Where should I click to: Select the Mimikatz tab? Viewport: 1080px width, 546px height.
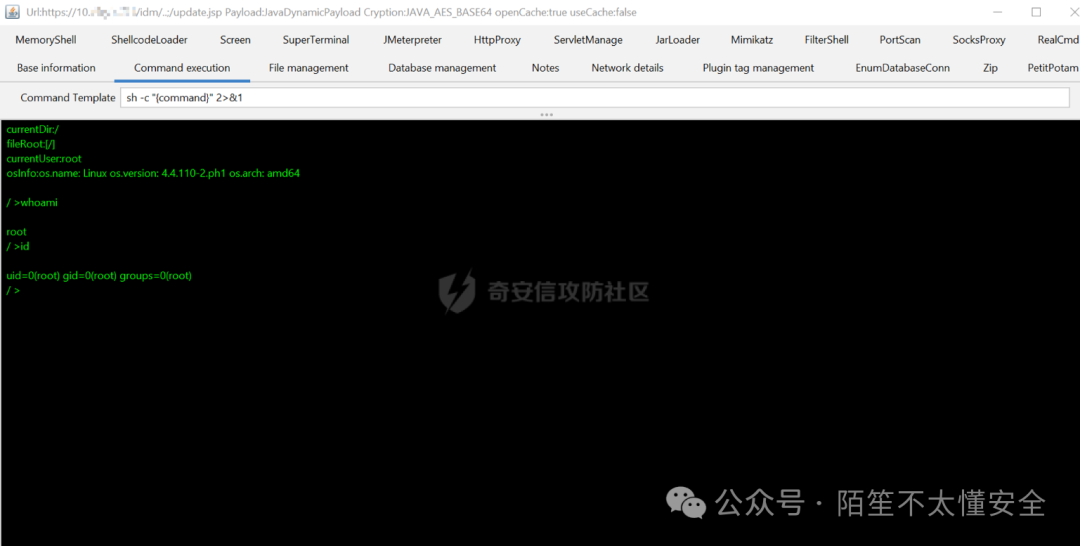pos(751,40)
